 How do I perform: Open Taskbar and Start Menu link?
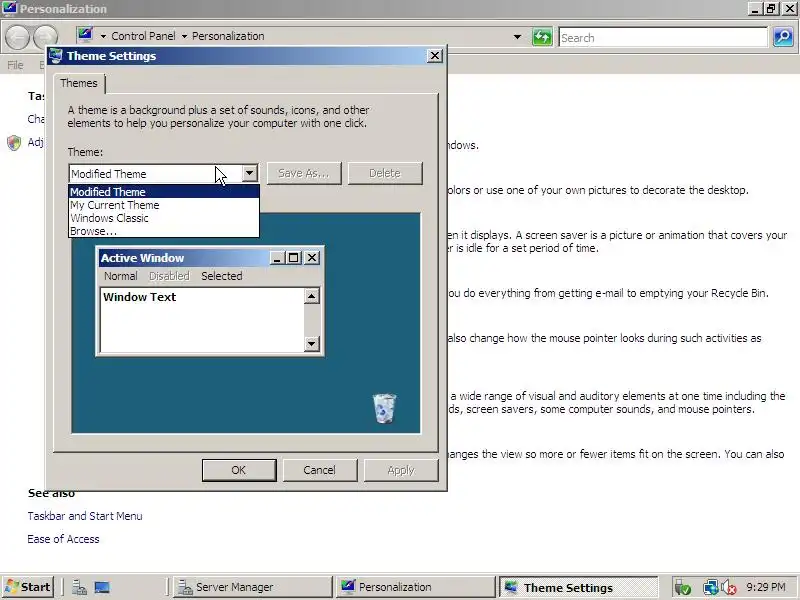point(85,516)
